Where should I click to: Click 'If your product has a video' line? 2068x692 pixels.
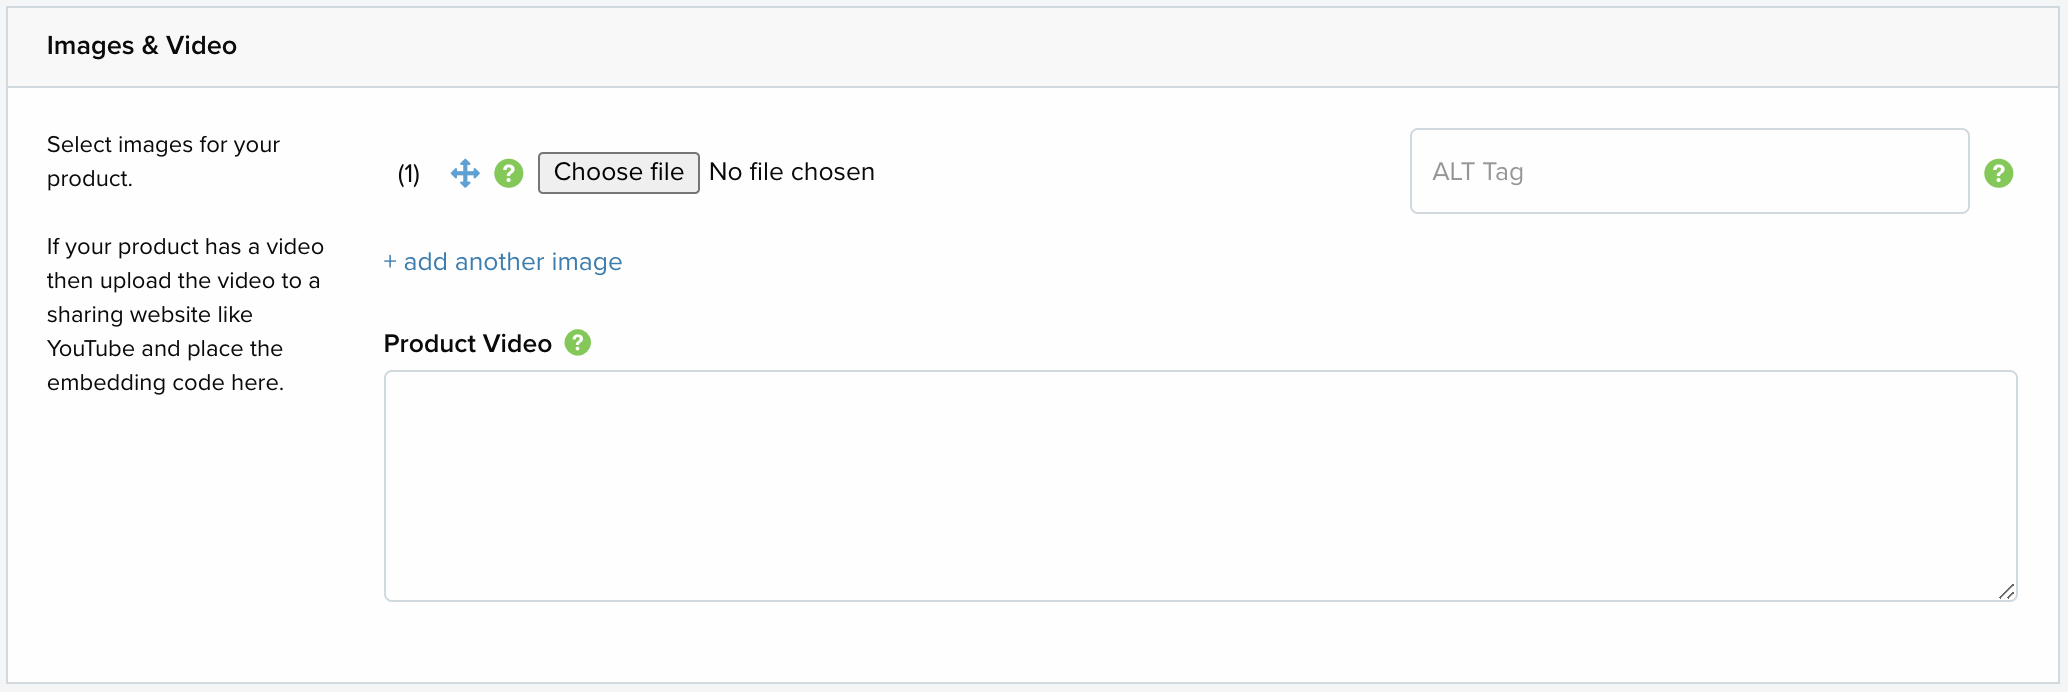pos(185,247)
